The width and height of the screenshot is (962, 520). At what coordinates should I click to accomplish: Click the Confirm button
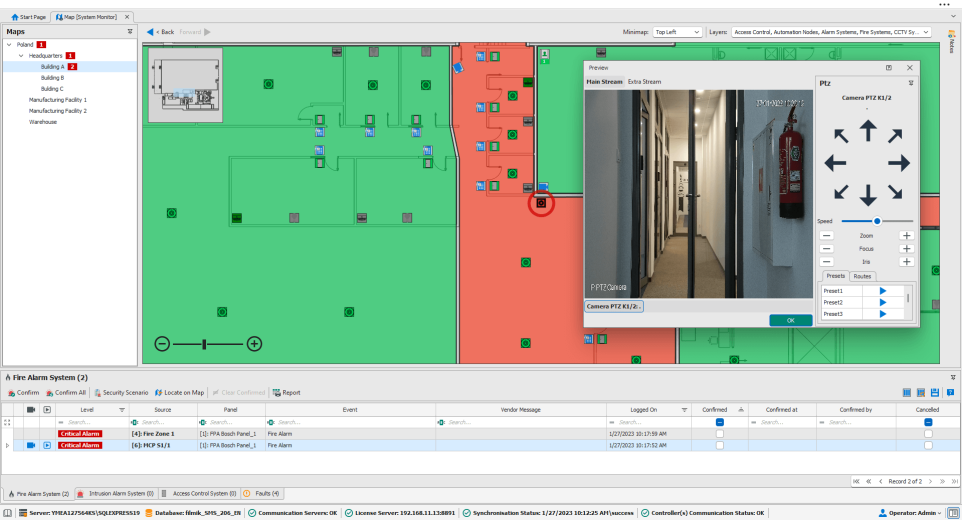pos(23,392)
